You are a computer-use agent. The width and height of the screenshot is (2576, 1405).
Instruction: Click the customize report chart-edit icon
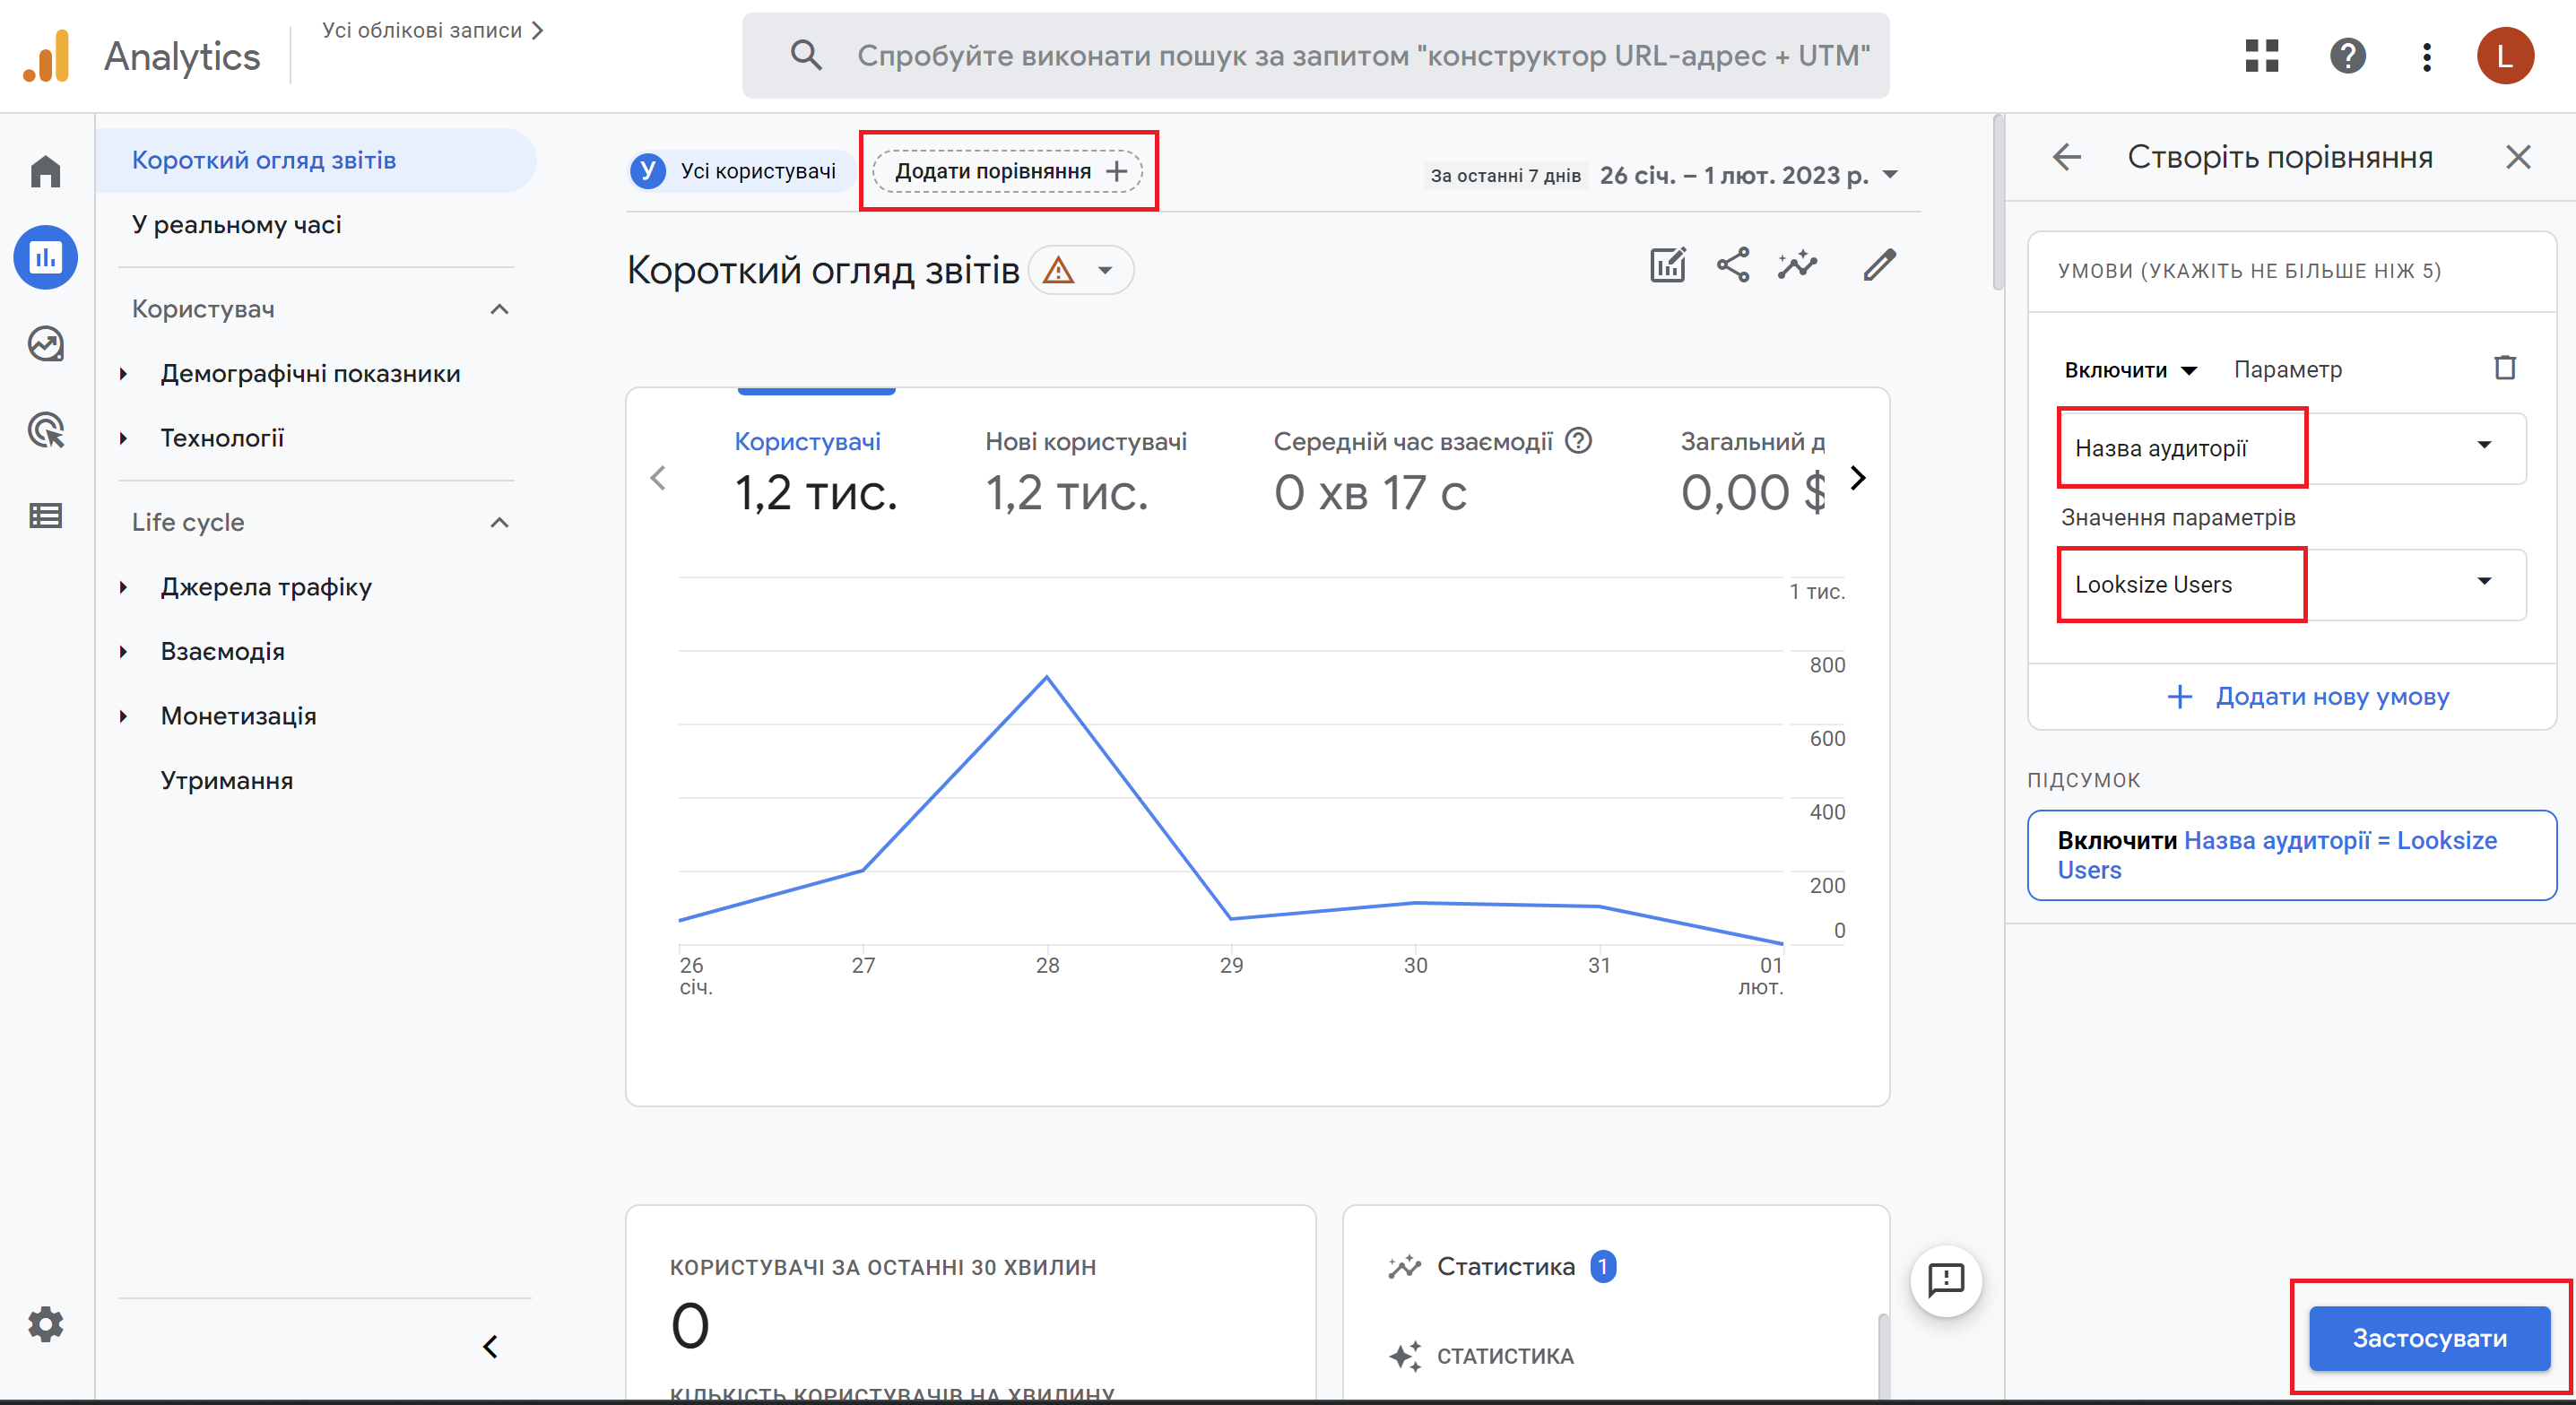coord(1668,265)
